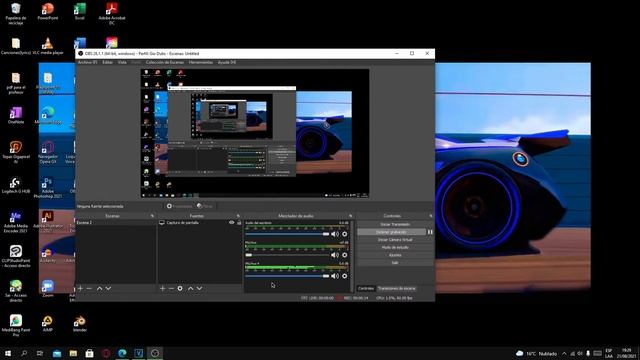Open settings gear for second Mic/Aux channel

point(345,255)
